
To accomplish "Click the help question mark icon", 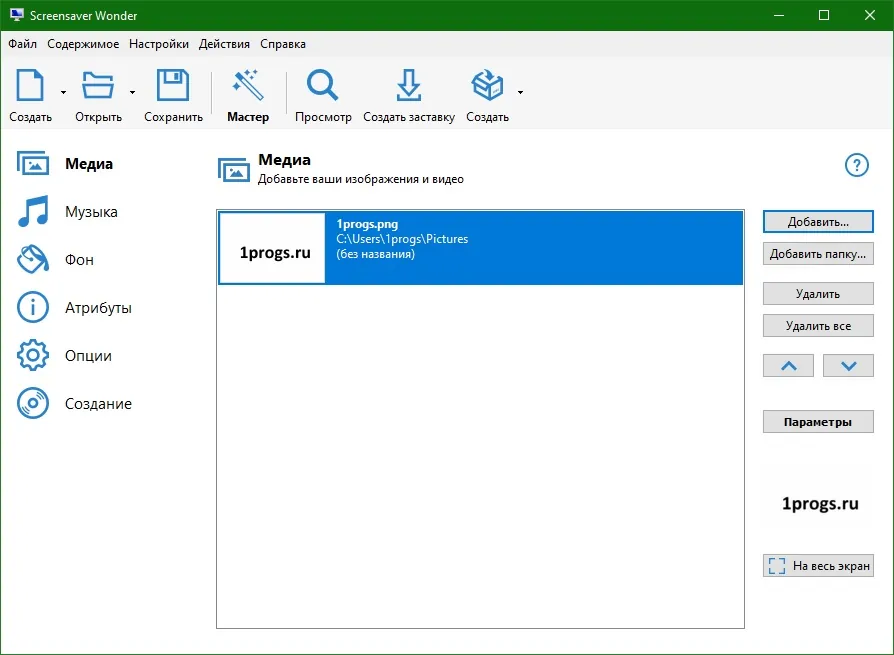I will click(856, 165).
